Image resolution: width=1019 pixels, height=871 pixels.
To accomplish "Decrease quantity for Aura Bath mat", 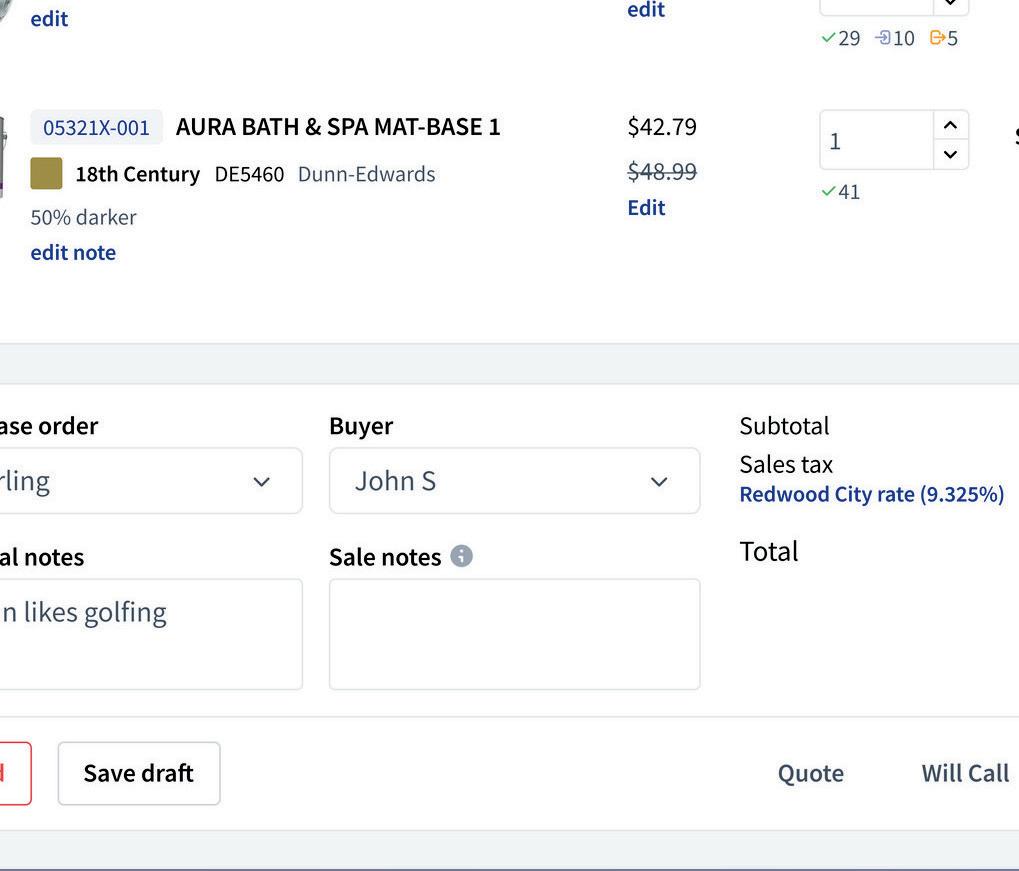I will [x=950, y=155].
